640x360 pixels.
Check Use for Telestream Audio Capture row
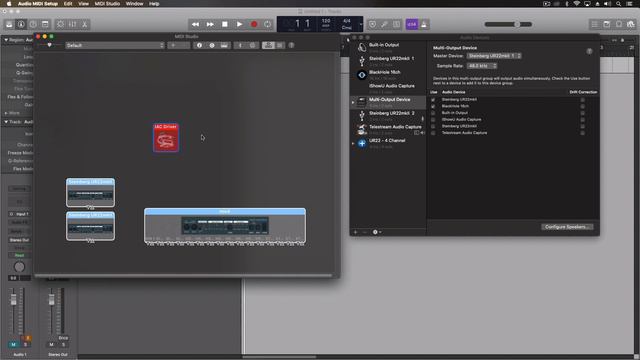(433, 133)
